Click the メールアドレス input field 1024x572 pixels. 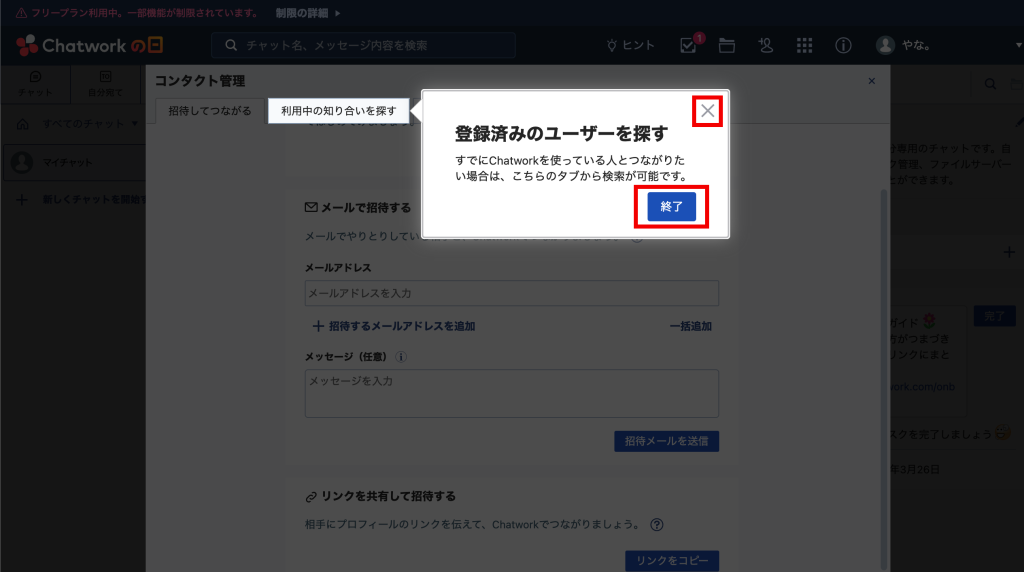(x=511, y=293)
